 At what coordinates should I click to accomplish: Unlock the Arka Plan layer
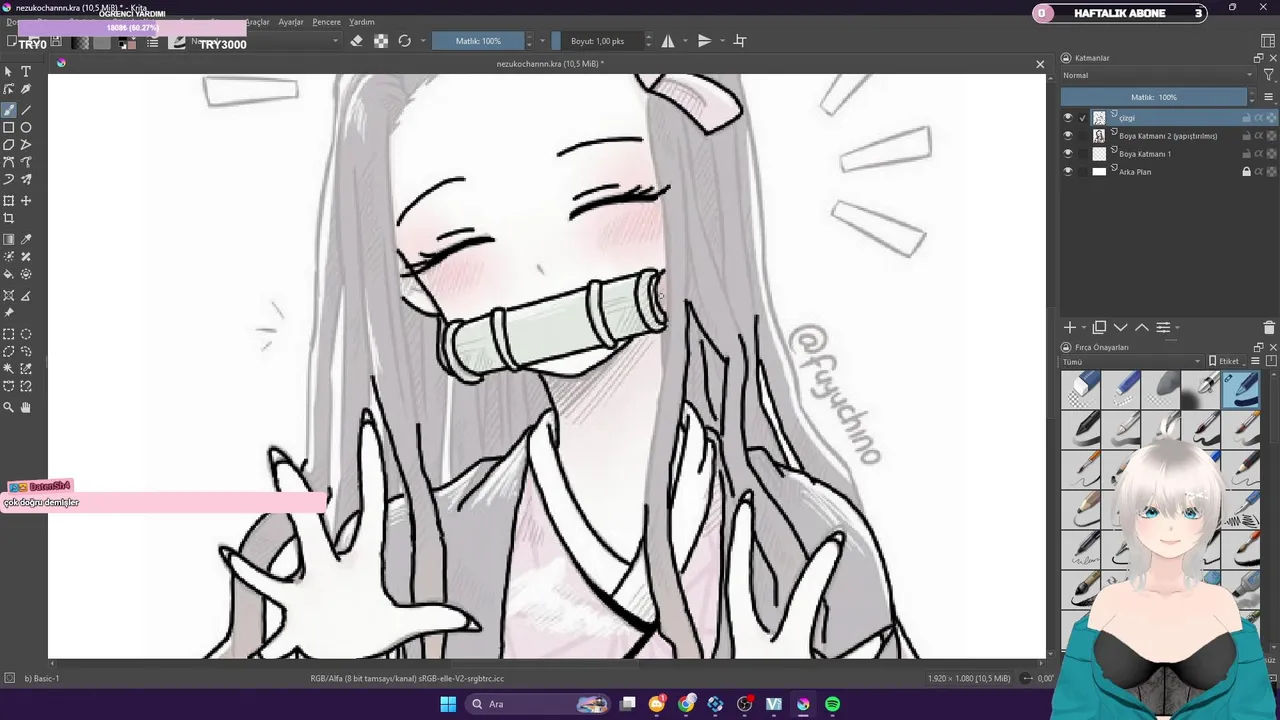coord(1246,172)
